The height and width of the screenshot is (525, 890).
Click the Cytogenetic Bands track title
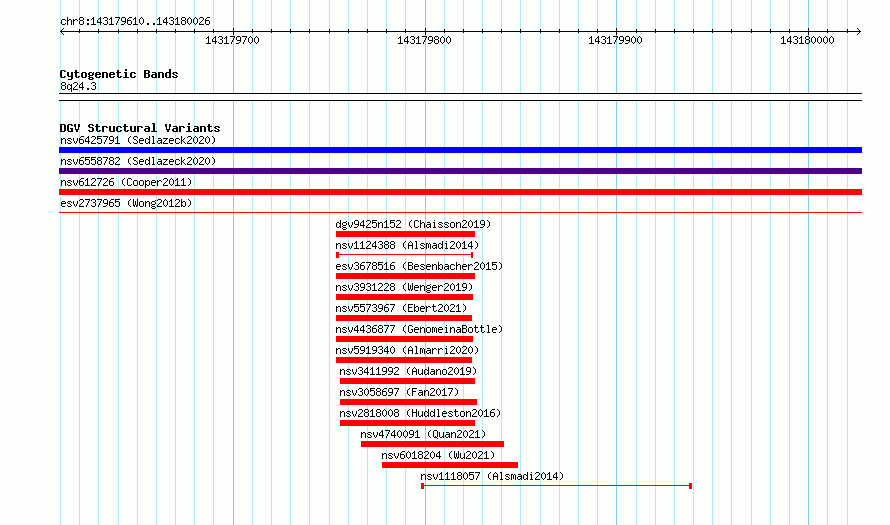(119, 74)
